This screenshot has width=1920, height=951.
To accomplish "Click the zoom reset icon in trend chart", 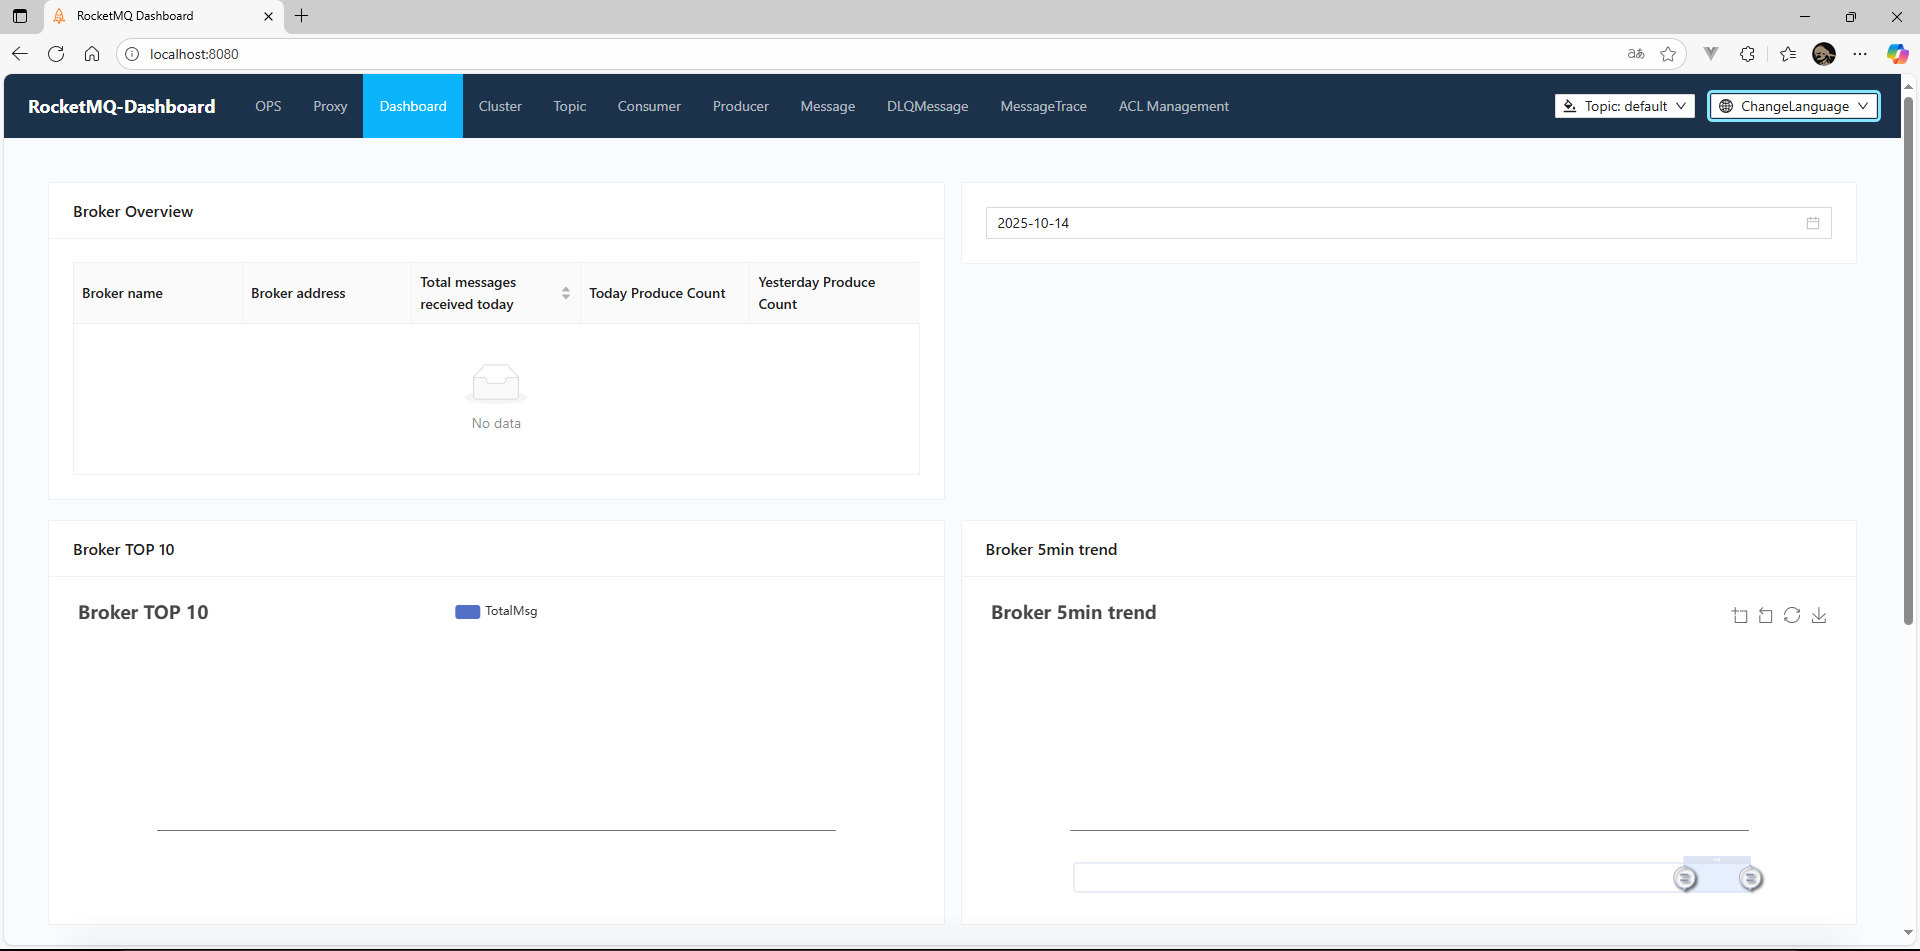I will click(x=1766, y=616).
